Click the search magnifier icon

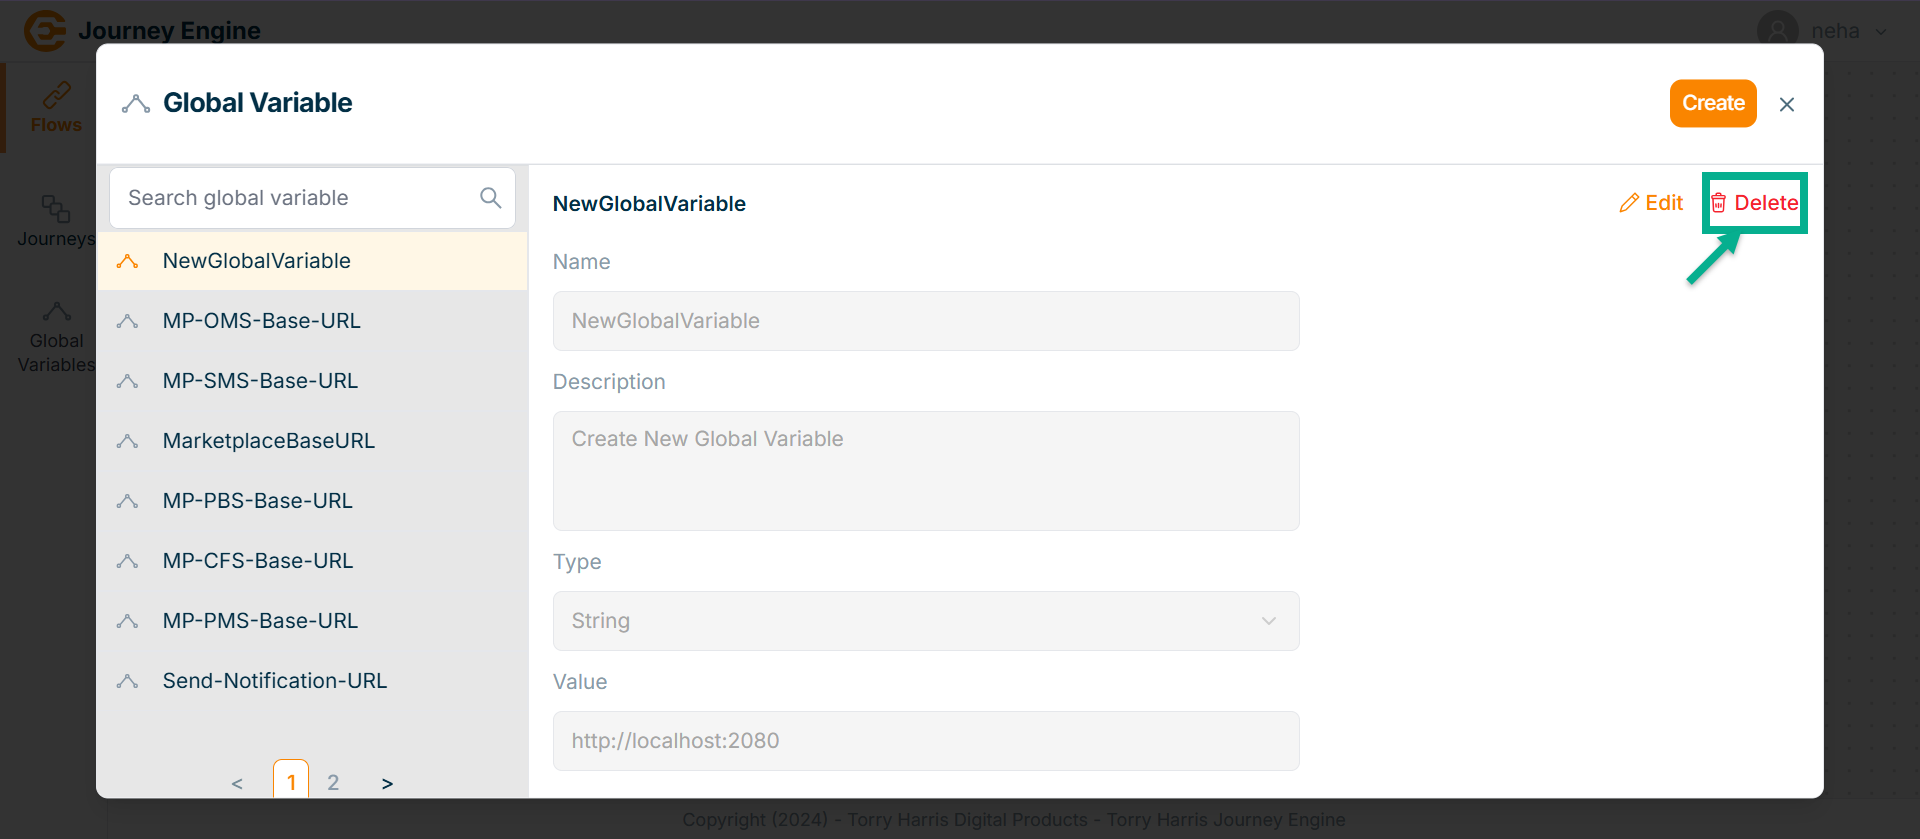coord(490,198)
